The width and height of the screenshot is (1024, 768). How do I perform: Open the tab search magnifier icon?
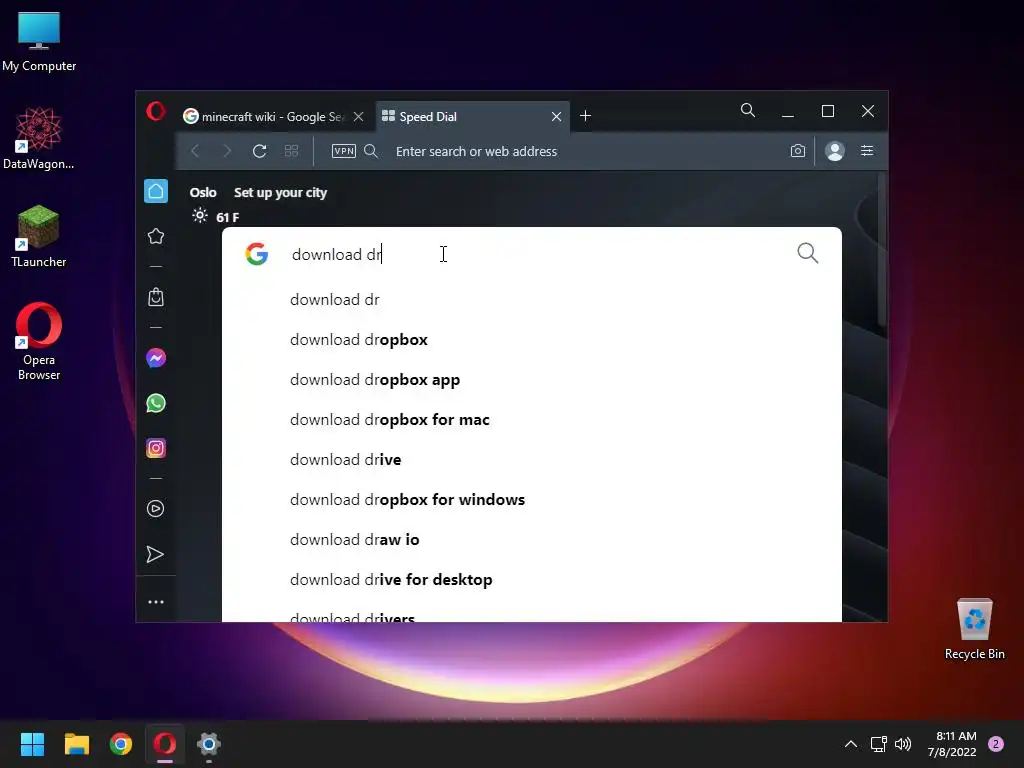click(x=748, y=110)
